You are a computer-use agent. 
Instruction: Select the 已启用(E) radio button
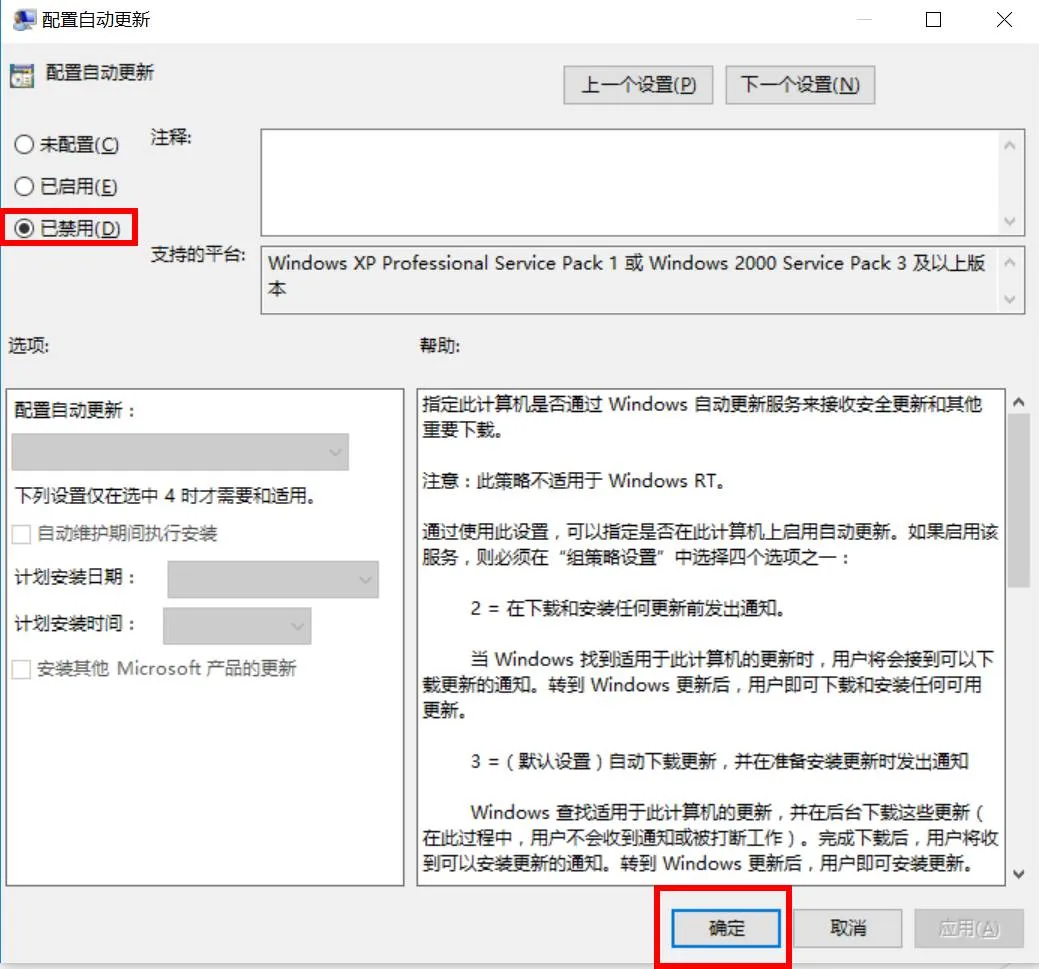click(22, 186)
